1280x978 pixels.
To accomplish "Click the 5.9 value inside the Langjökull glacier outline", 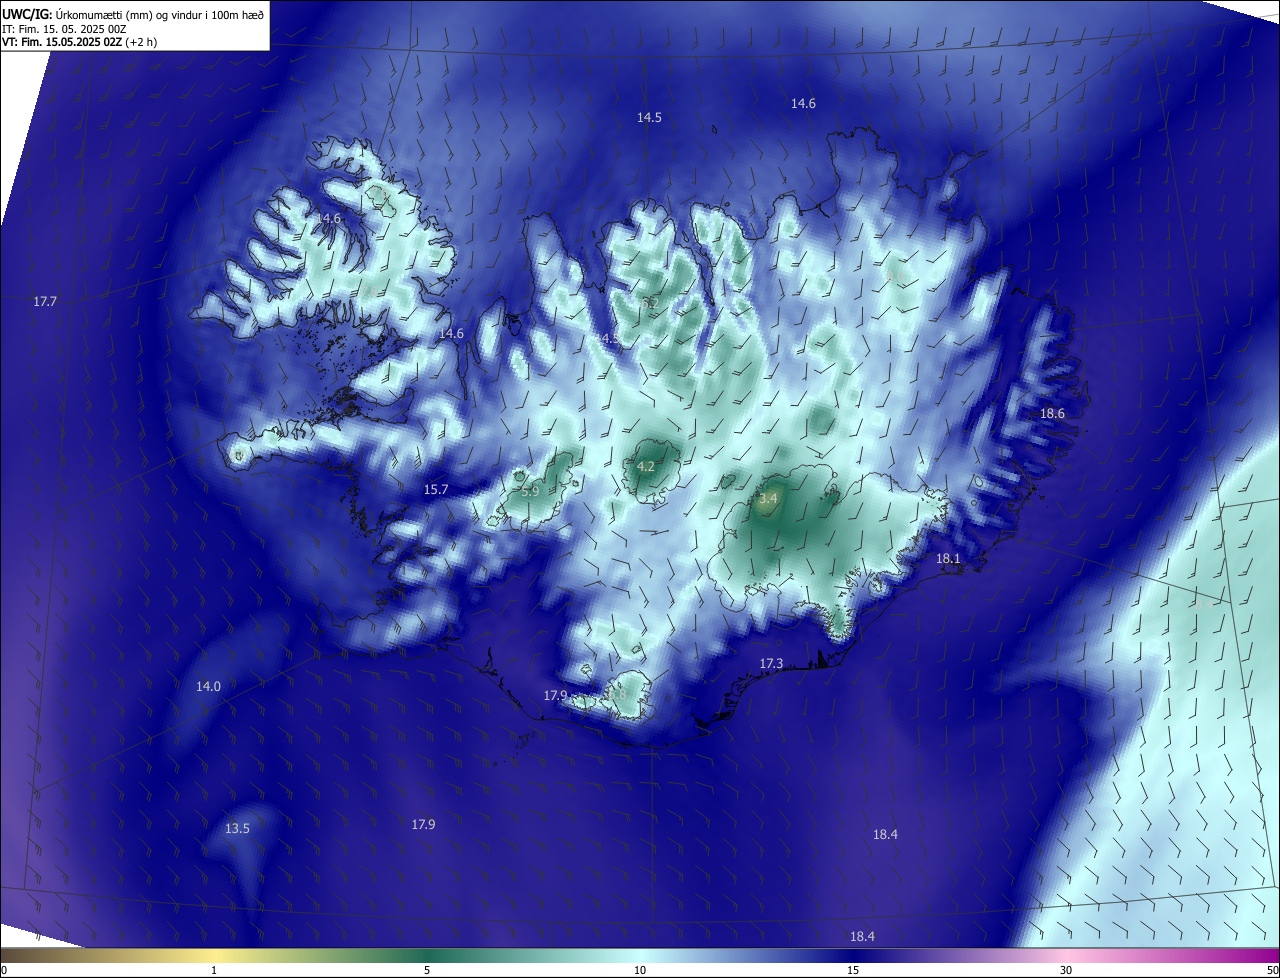I will pyautogui.click(x=530, y=491).
